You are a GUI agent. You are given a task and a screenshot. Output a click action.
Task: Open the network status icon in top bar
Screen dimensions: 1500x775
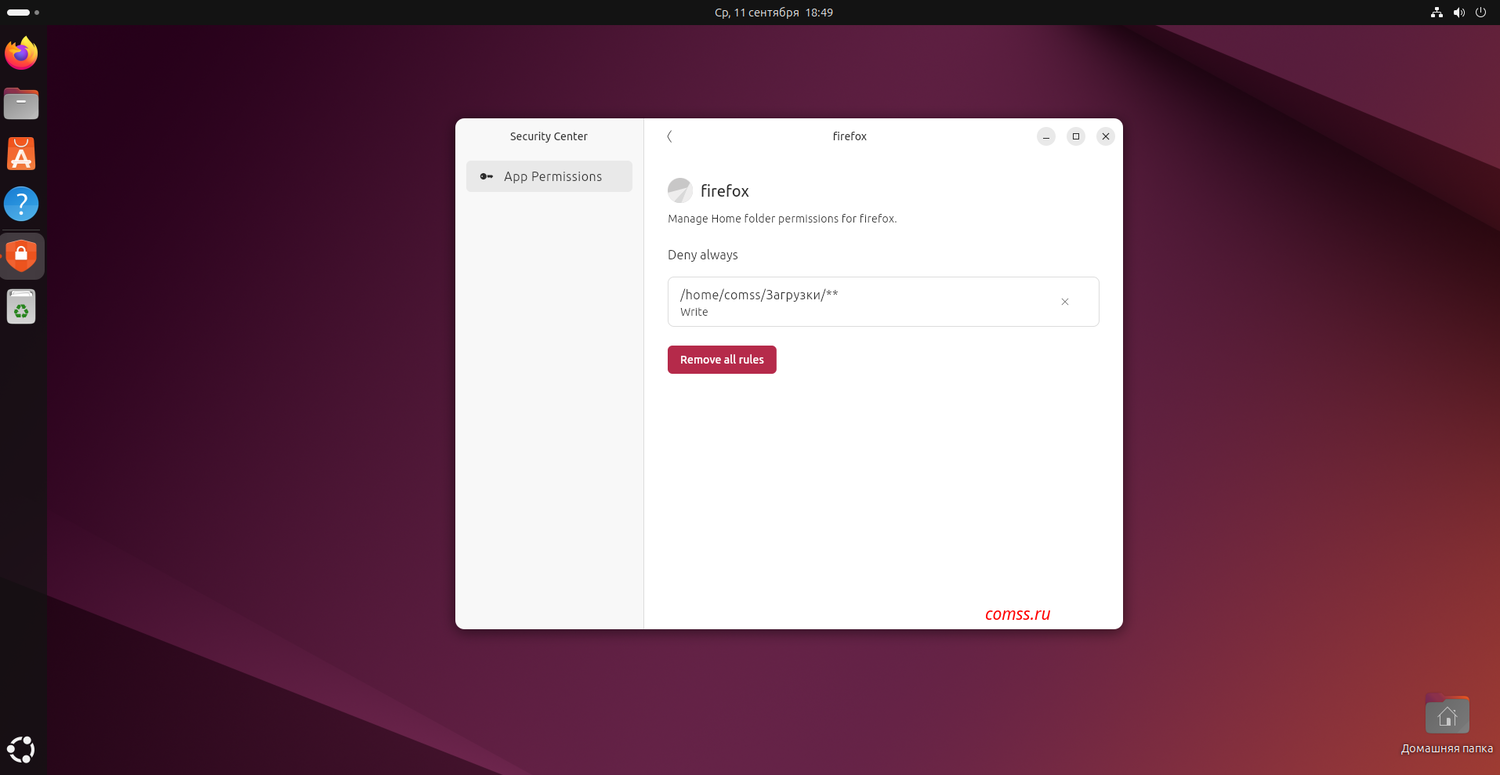(x=1436, y=13)
